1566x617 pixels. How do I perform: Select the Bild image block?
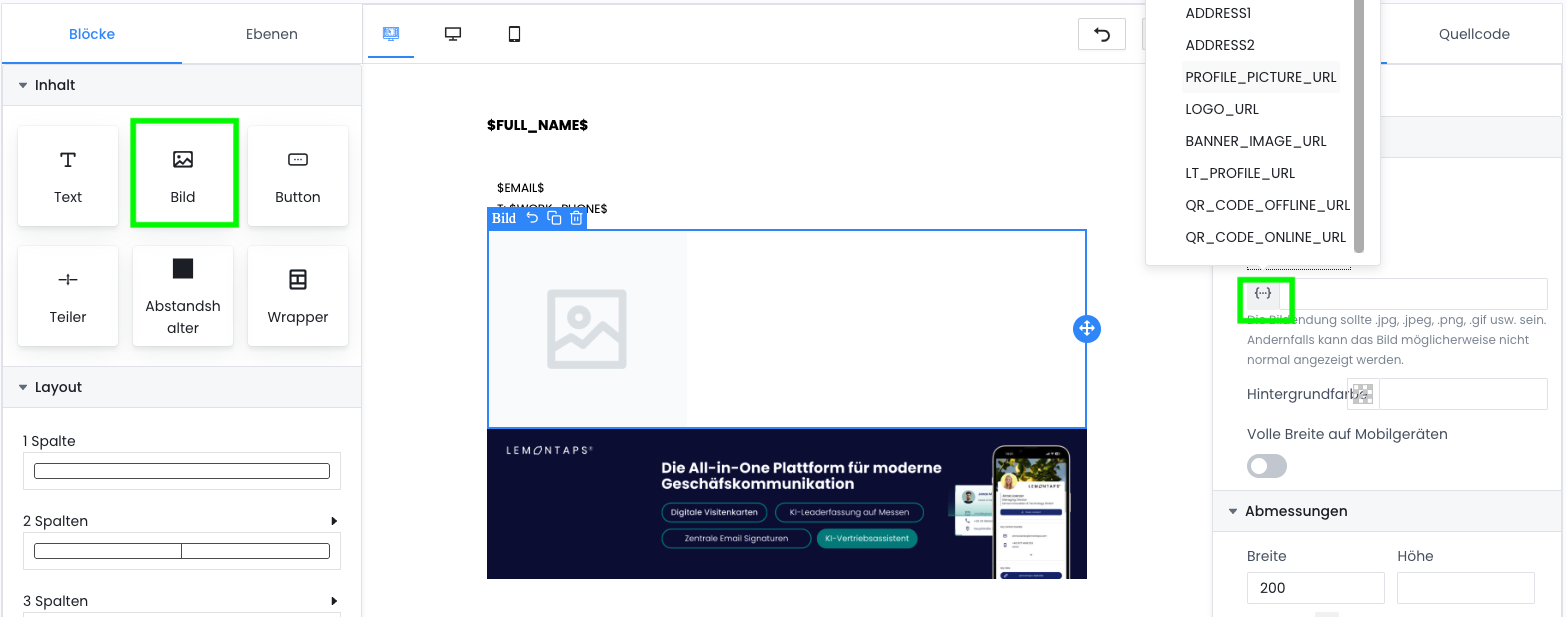pos(183,174)
